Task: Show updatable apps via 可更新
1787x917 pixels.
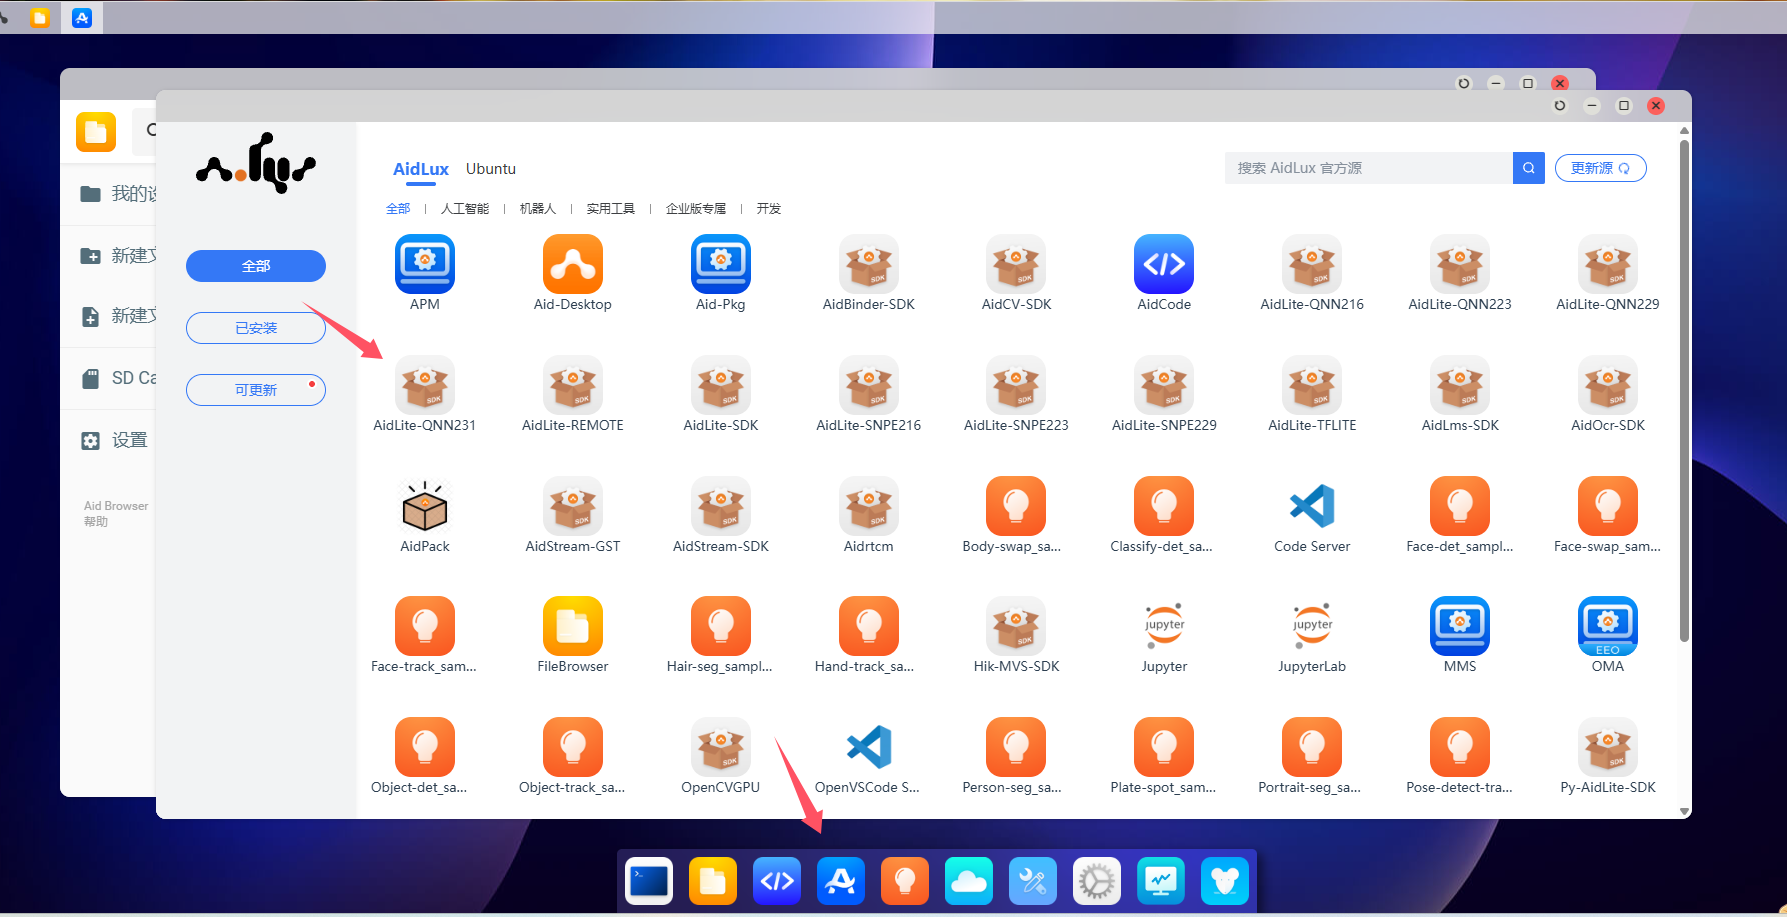Action: [x=256, y=390]
